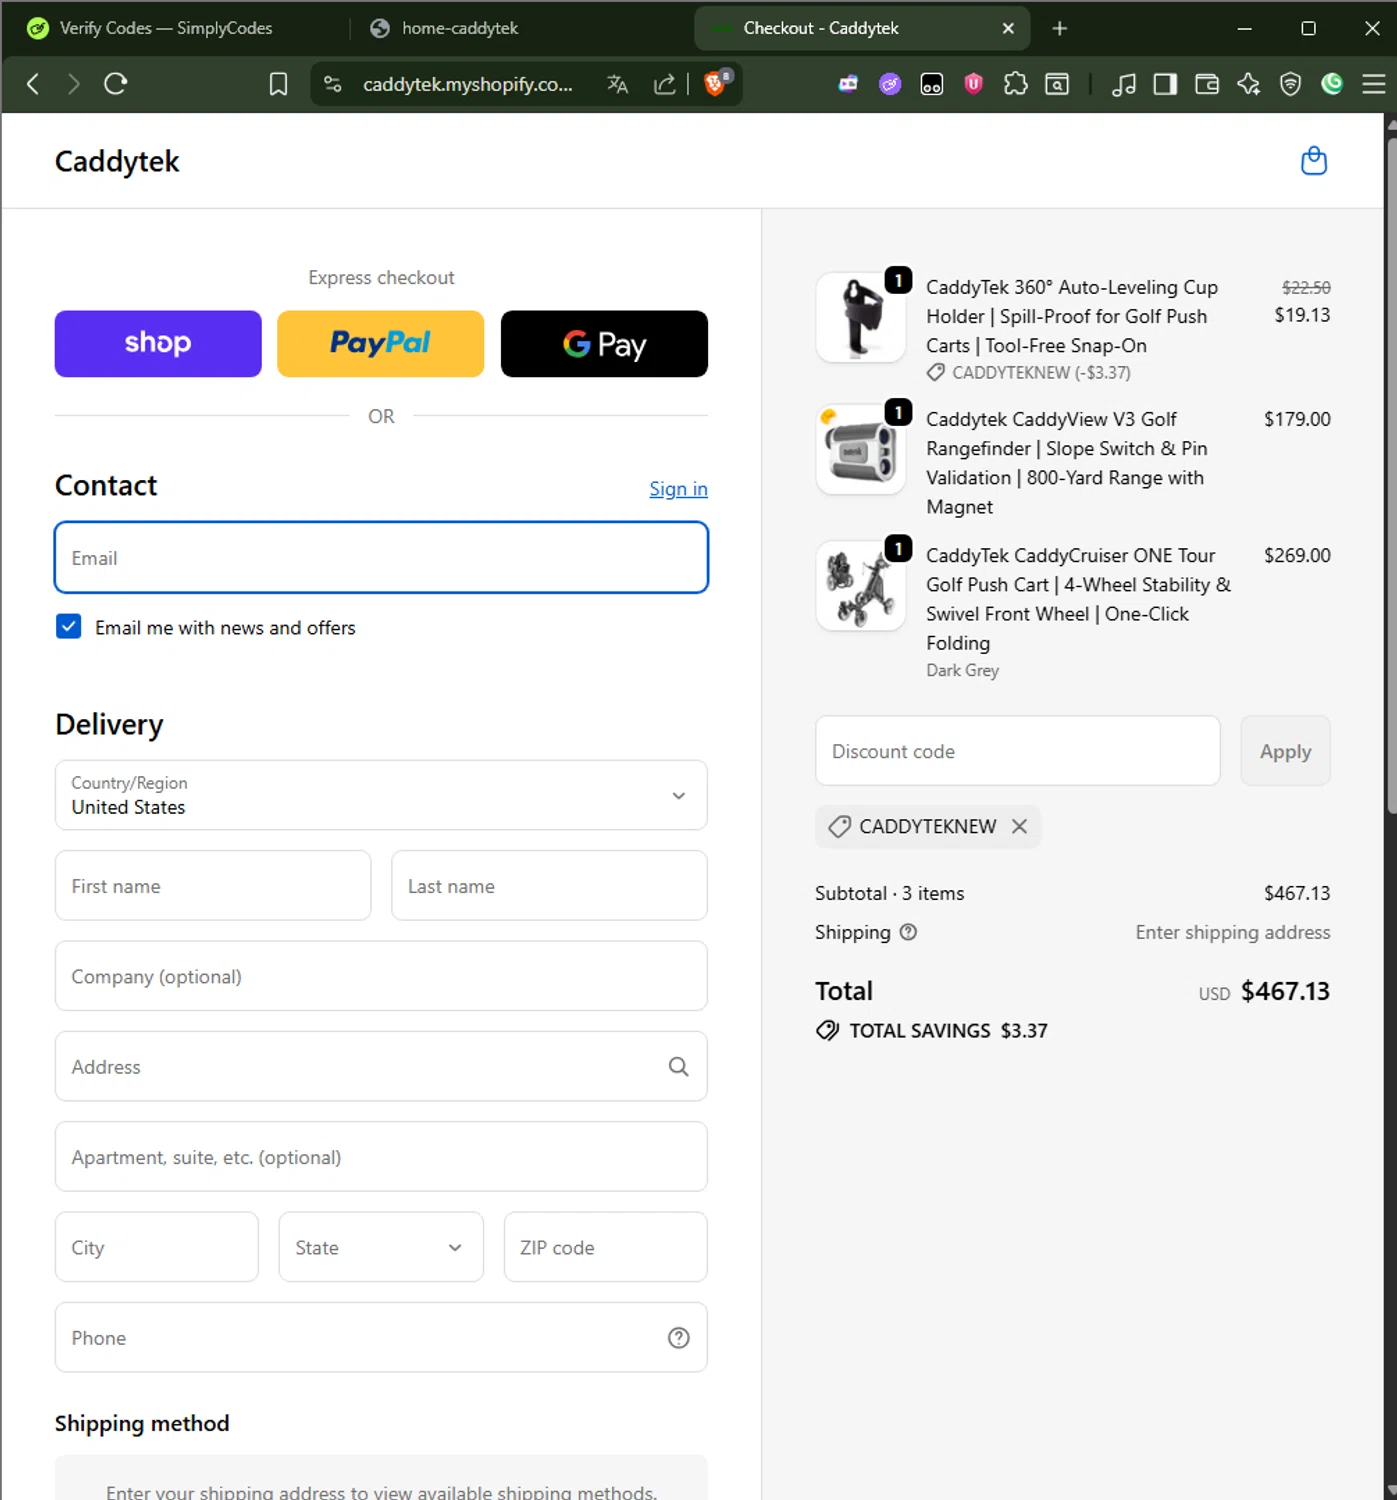Toggle the browser sidebar panel
The height and width of the screenshot is (1500, 1397).
pos(1165,84)
